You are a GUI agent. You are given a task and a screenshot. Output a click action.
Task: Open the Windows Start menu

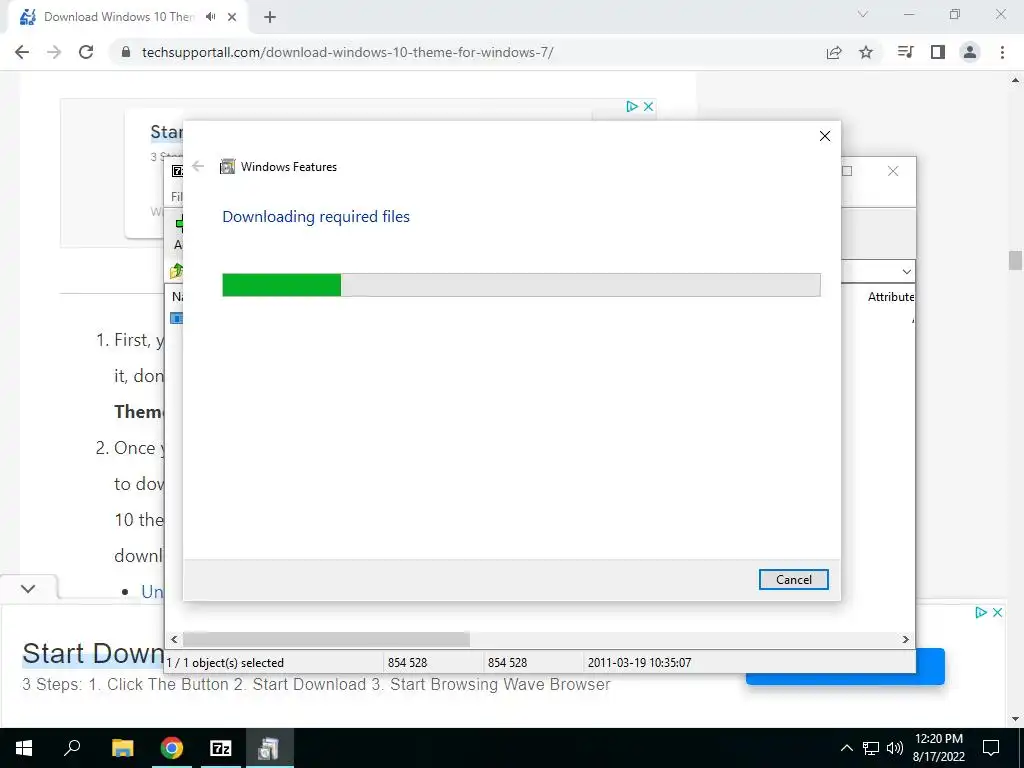click(24, 748)
